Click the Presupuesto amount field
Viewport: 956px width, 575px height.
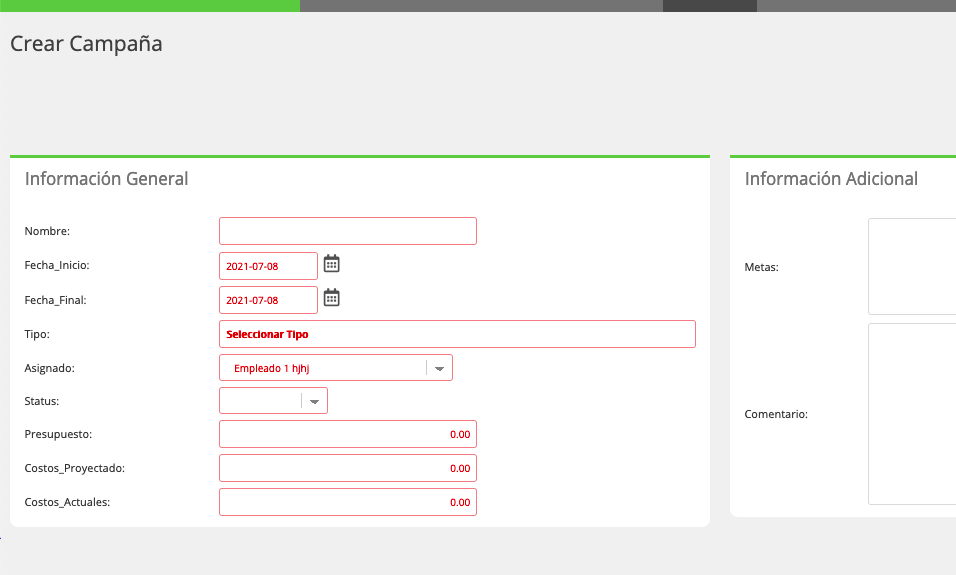348,434
